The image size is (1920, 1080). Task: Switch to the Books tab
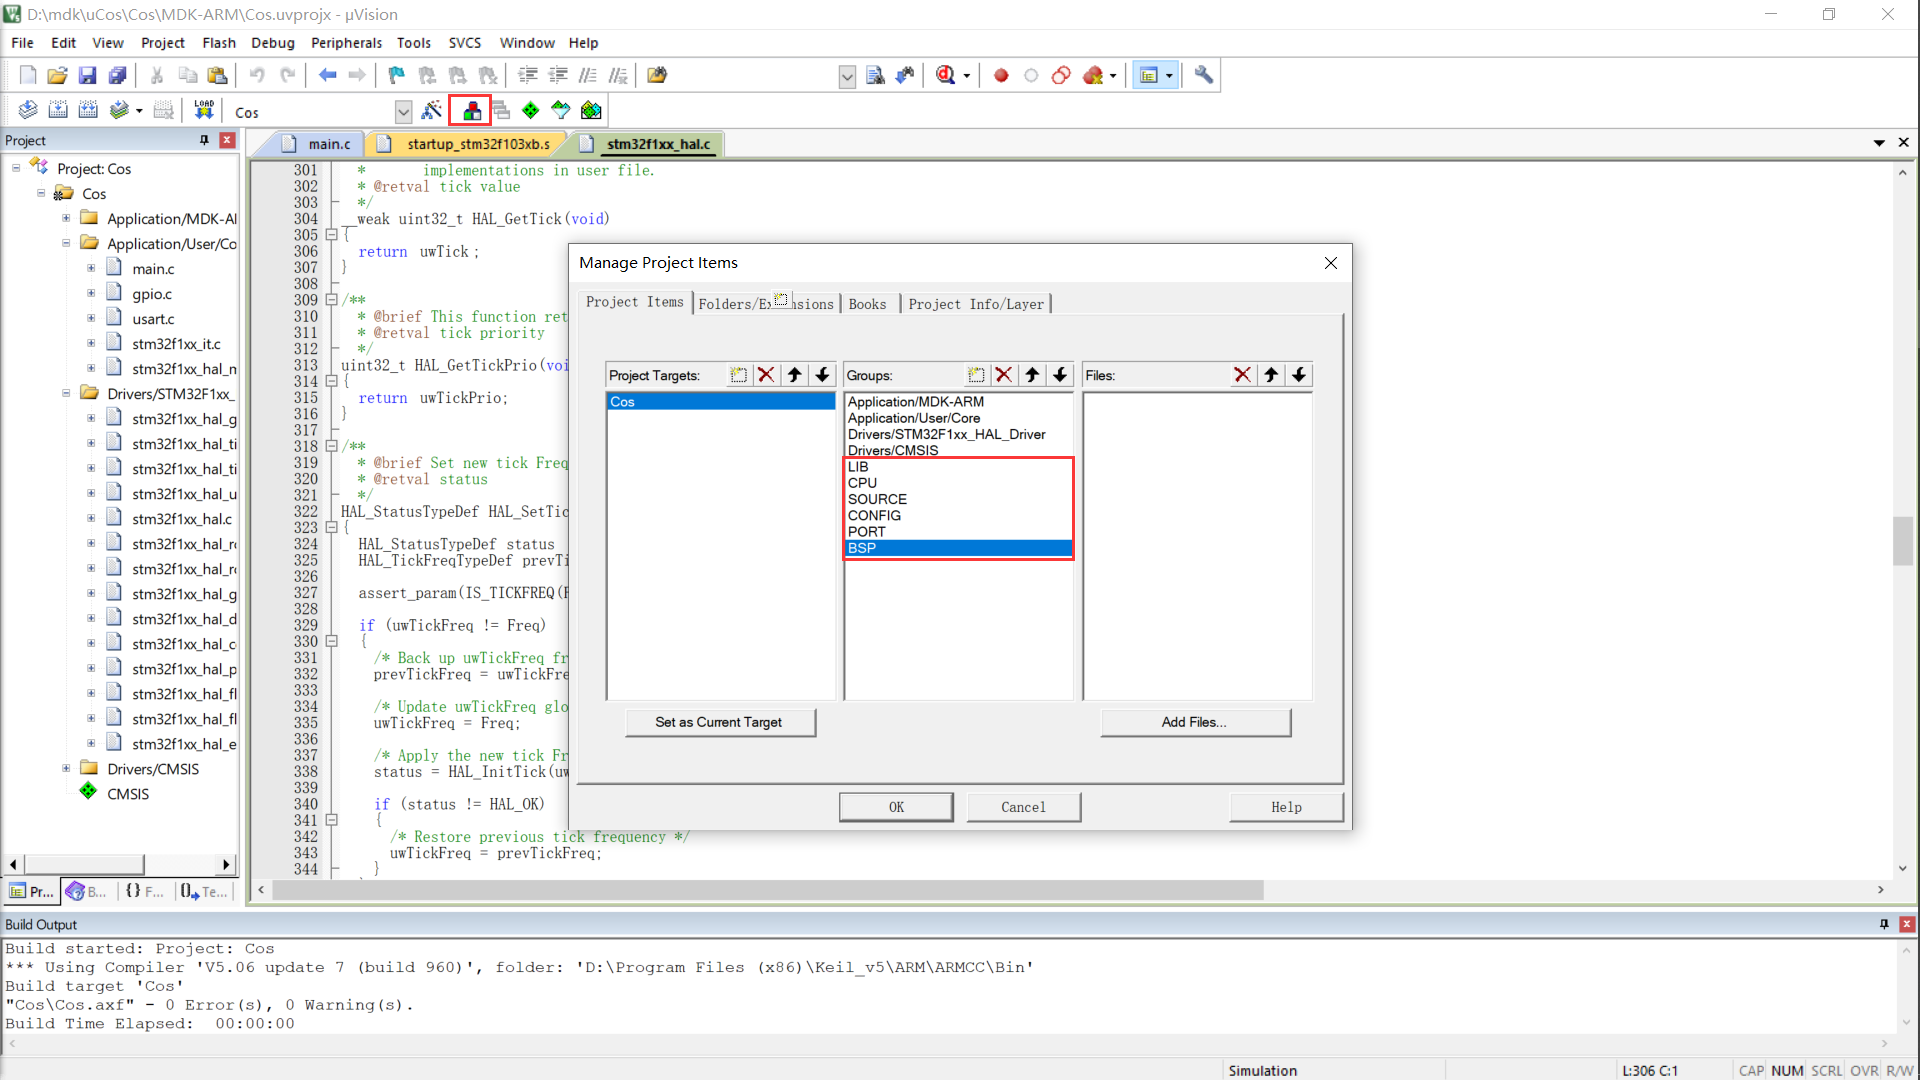(867, 304)
